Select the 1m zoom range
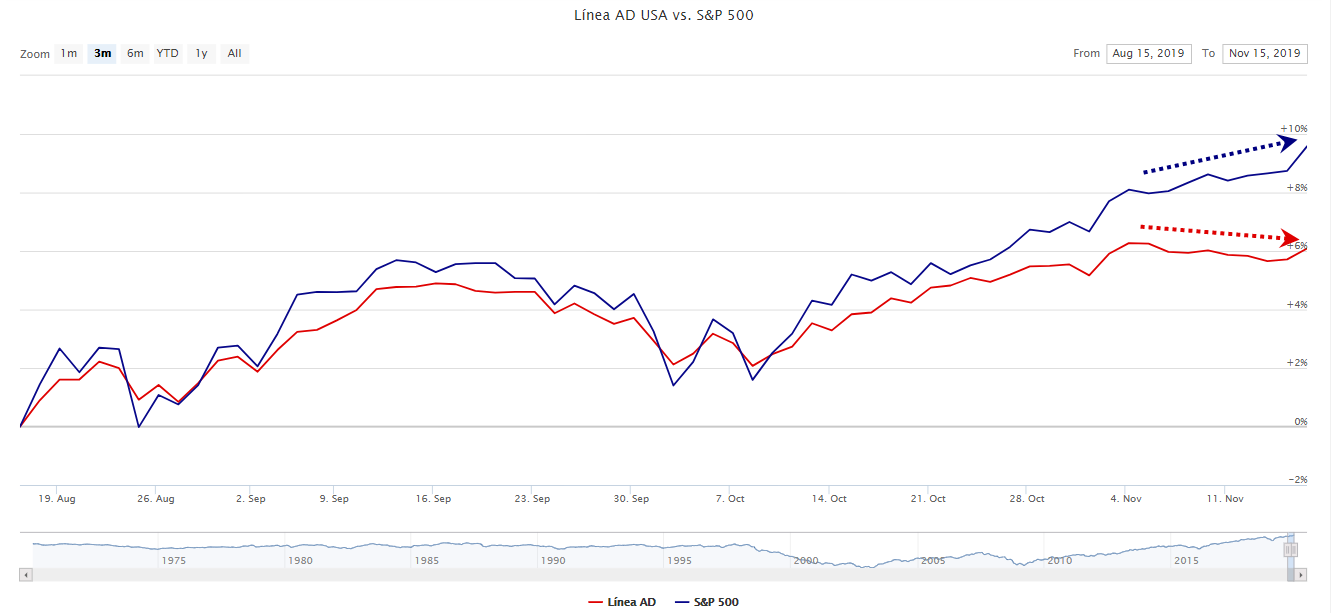This screenshot has width=1331, height=613. pos(68,54)
